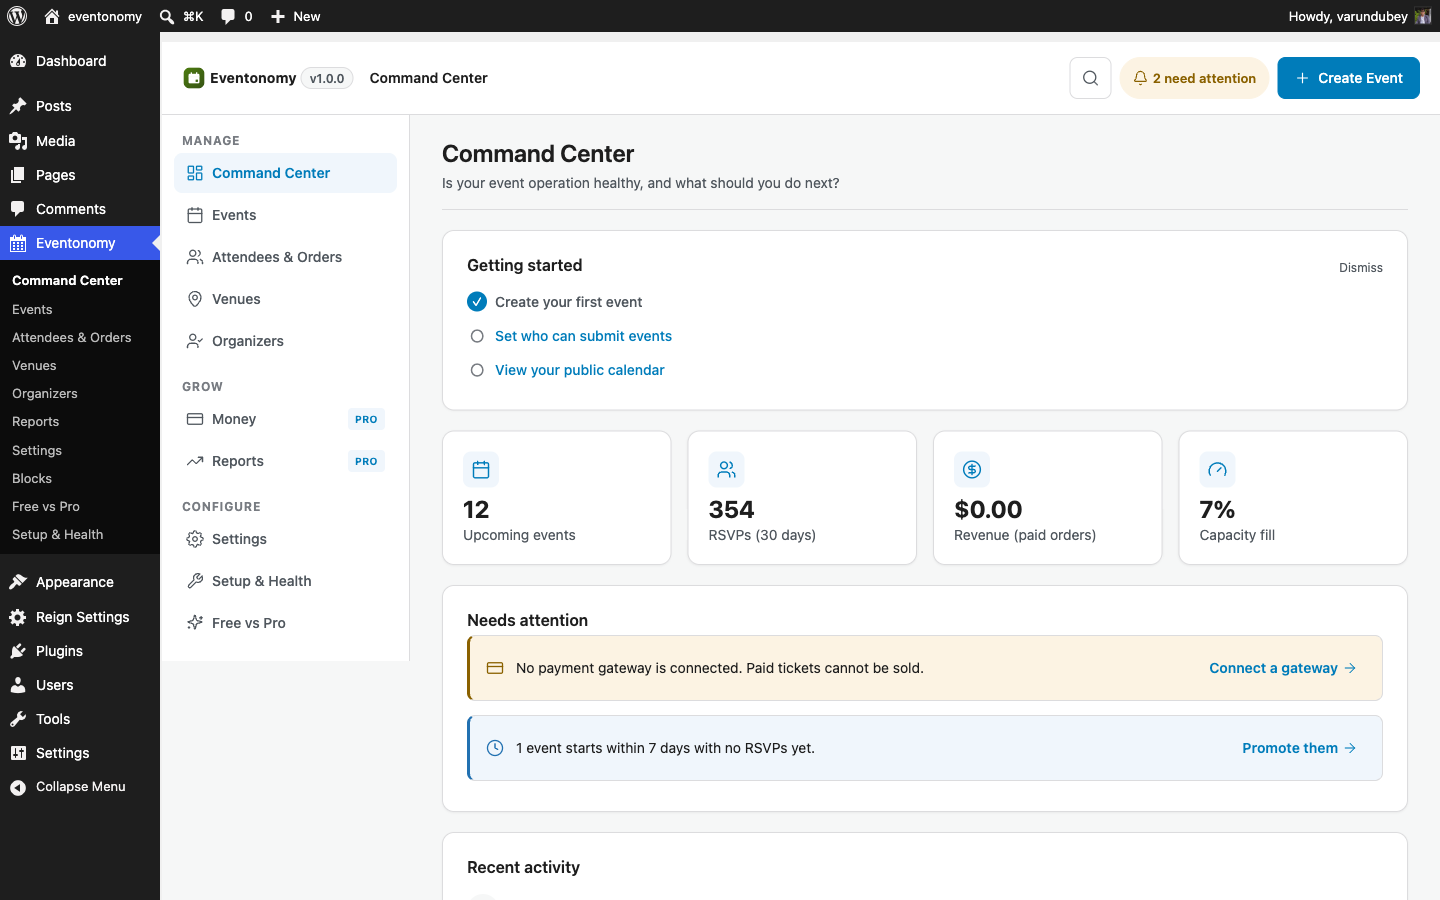Screen dimensions: 1440x900
Task: Open Blocks submenu item
Action: [32, 479]
